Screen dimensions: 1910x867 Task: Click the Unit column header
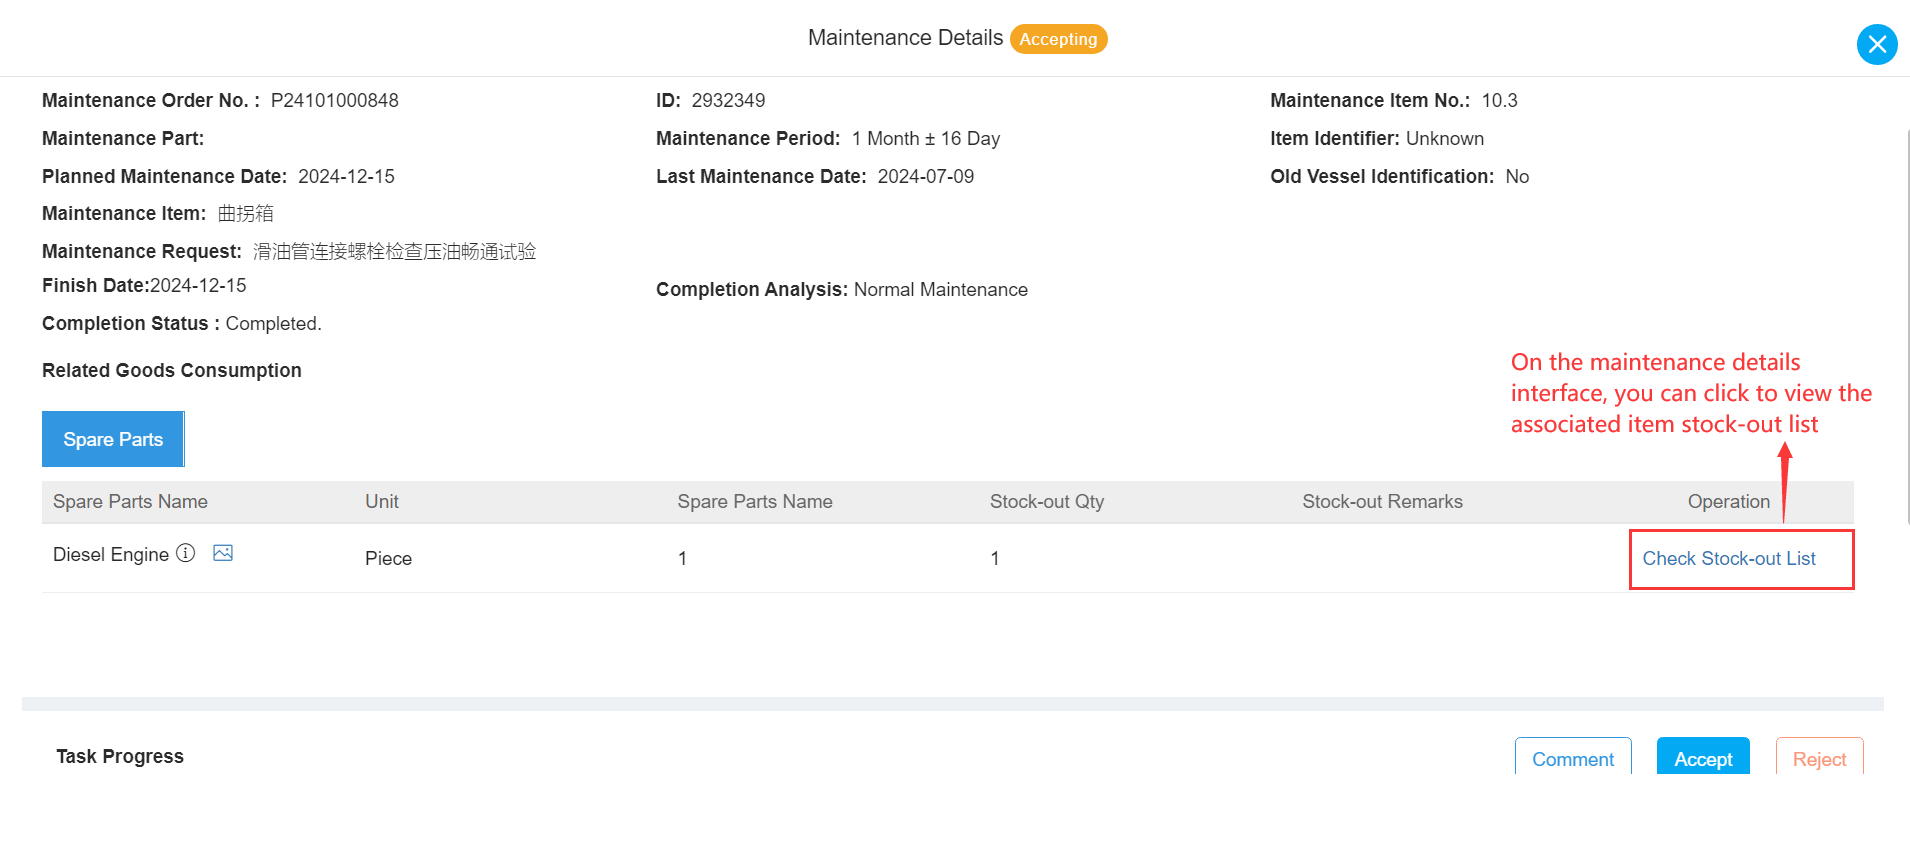382,502
